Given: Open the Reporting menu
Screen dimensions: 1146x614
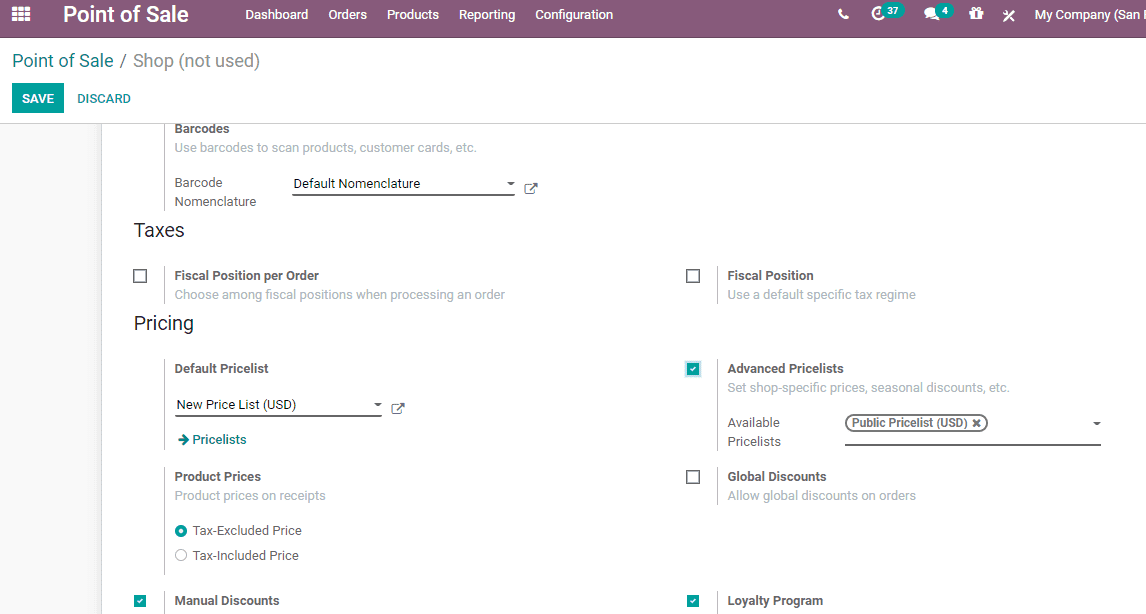Looking at the screenshot, I should point(487,15).
